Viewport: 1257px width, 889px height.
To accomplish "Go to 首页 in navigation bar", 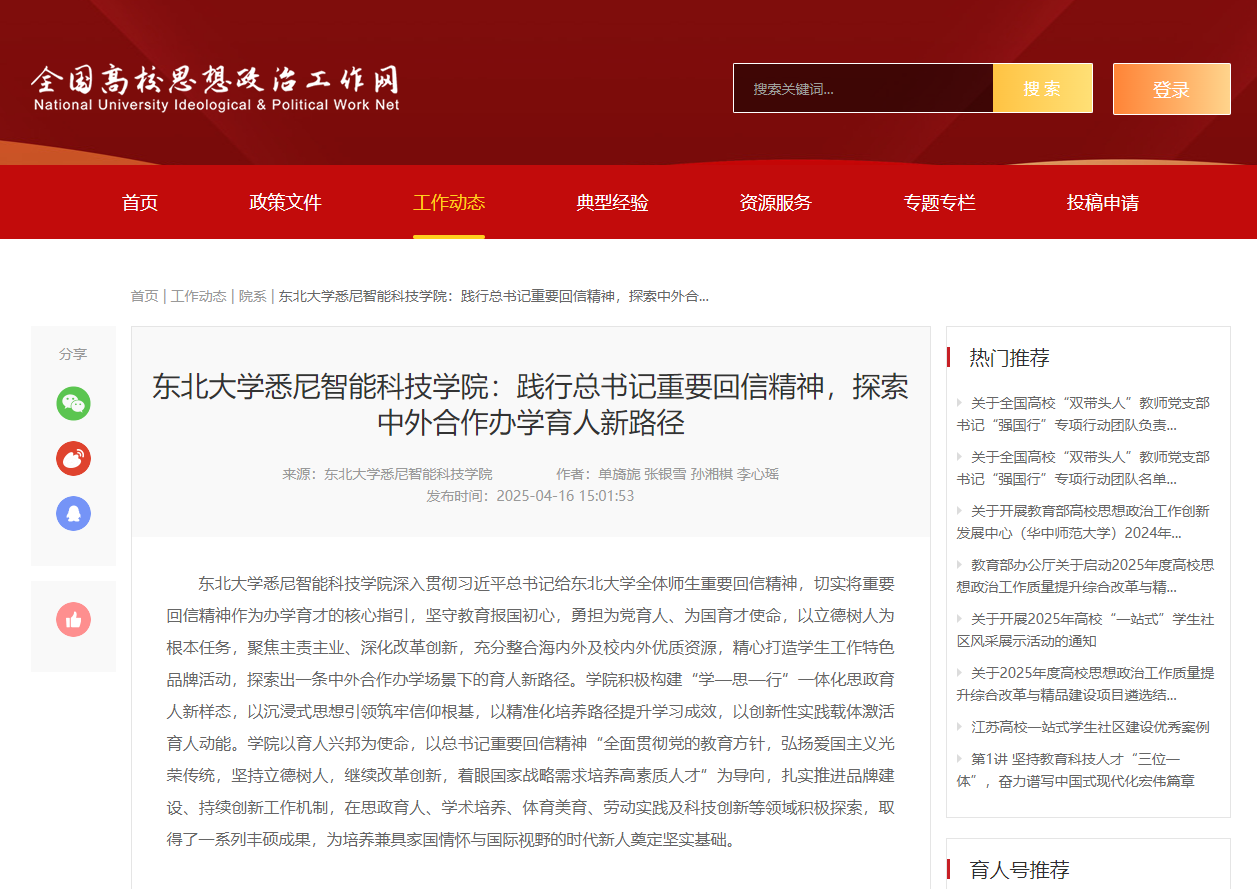I will (140, 203).
